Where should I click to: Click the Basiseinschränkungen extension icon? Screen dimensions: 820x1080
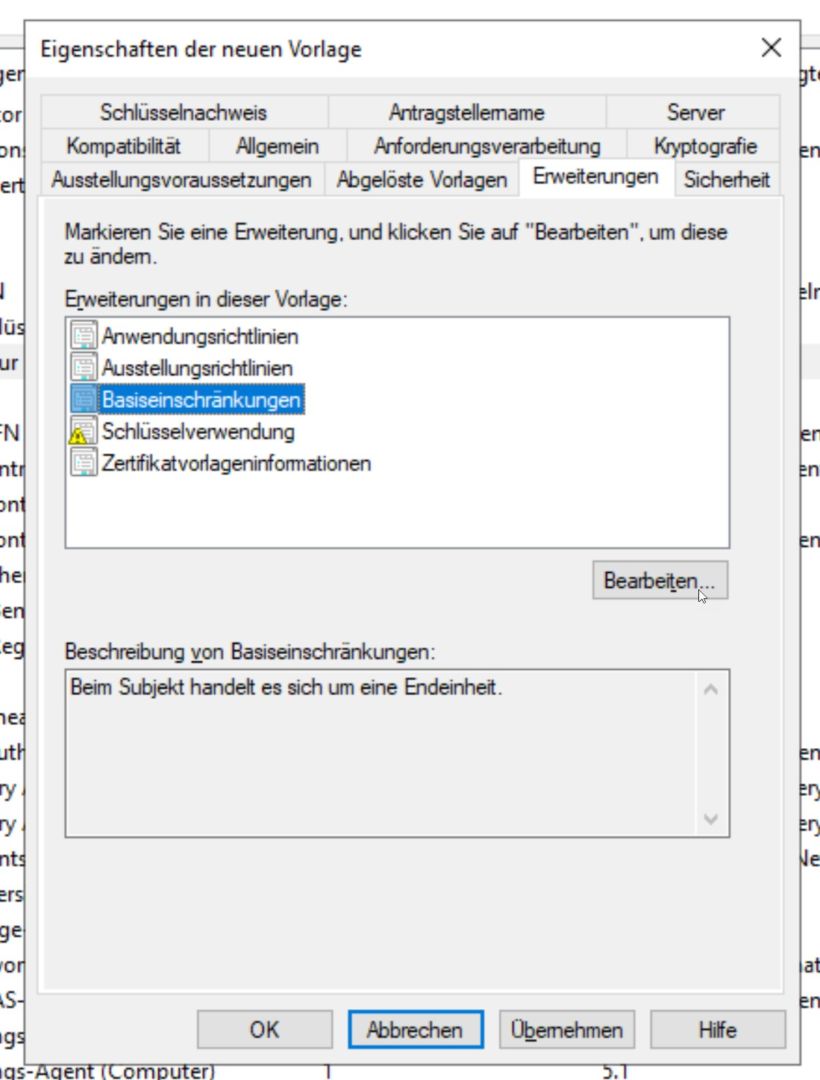tap(84, 399)
